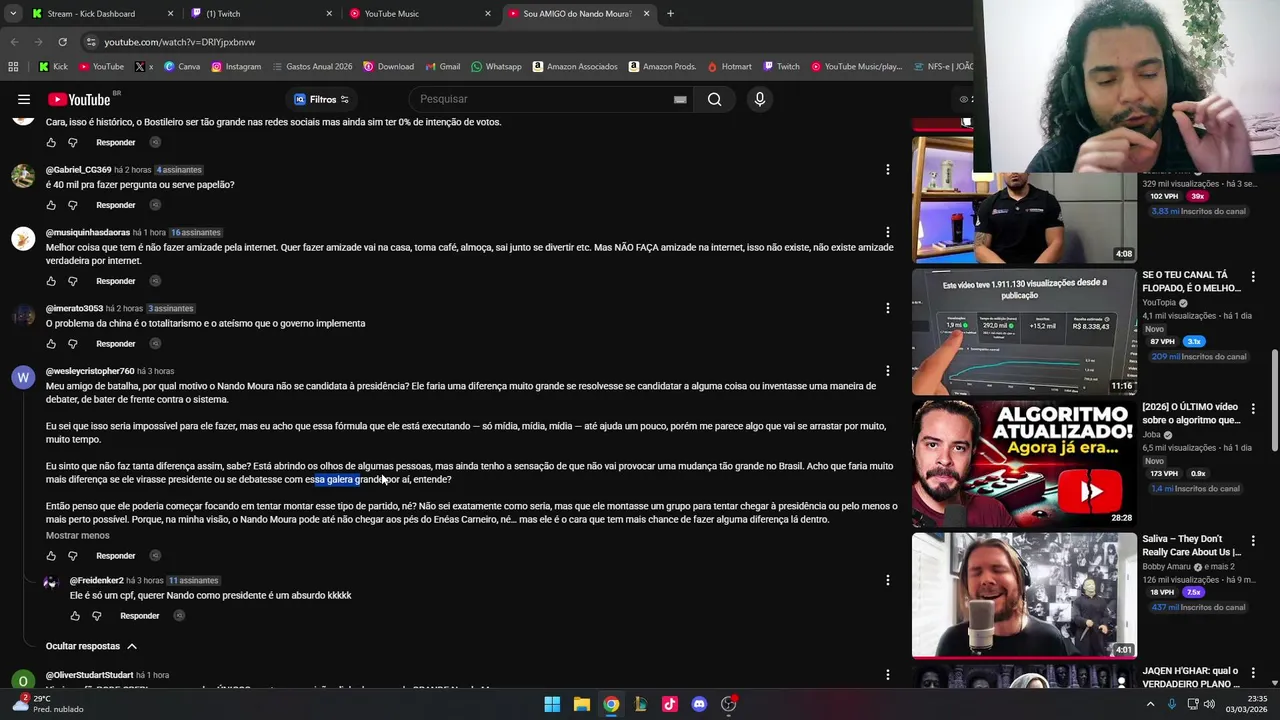Select the youtube.com address bar URL
Viewport: 1280px width, 720px height.
tap(180, 42)
